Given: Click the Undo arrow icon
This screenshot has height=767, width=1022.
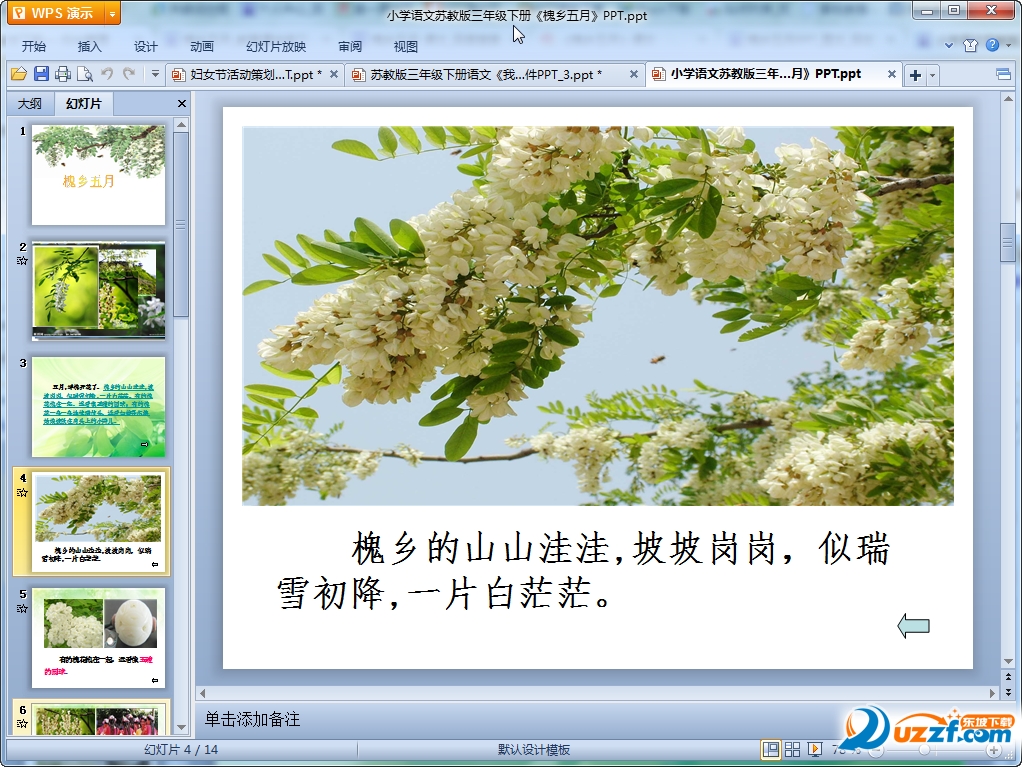Looking at the screenshot, I should pos(107,74).
